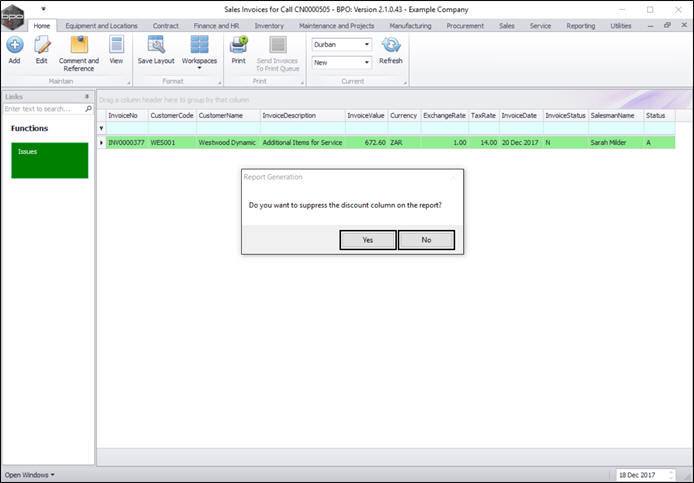Open the Procurement tab
The width and height of the screenshot is (694, 483).
pyautogui.click(x=465, y=26)
